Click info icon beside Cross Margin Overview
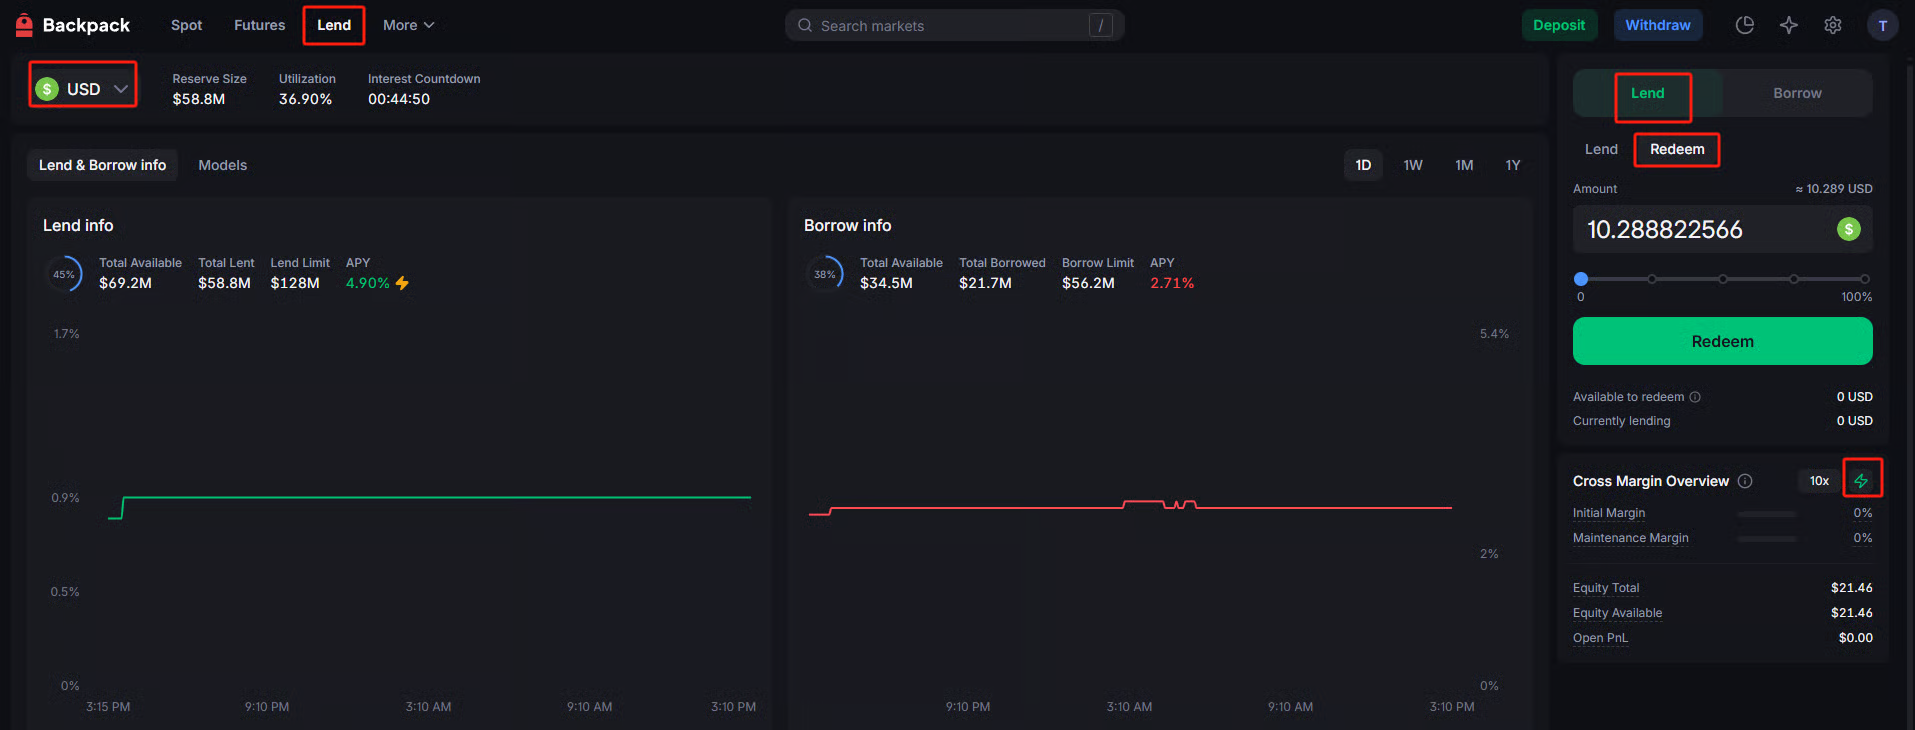This screenshot has height=730, width=1915. (x=1745, y=481)
